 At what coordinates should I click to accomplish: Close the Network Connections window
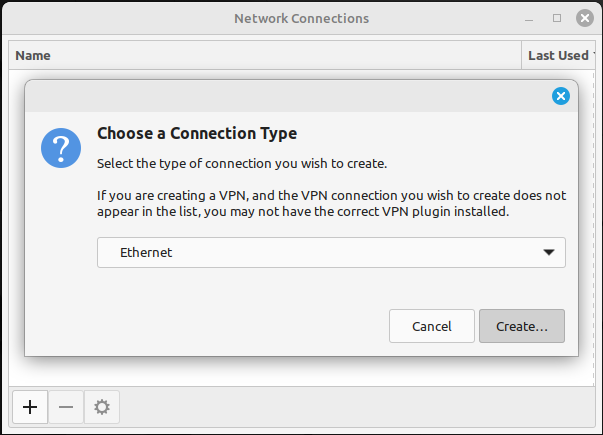[585, 18]
